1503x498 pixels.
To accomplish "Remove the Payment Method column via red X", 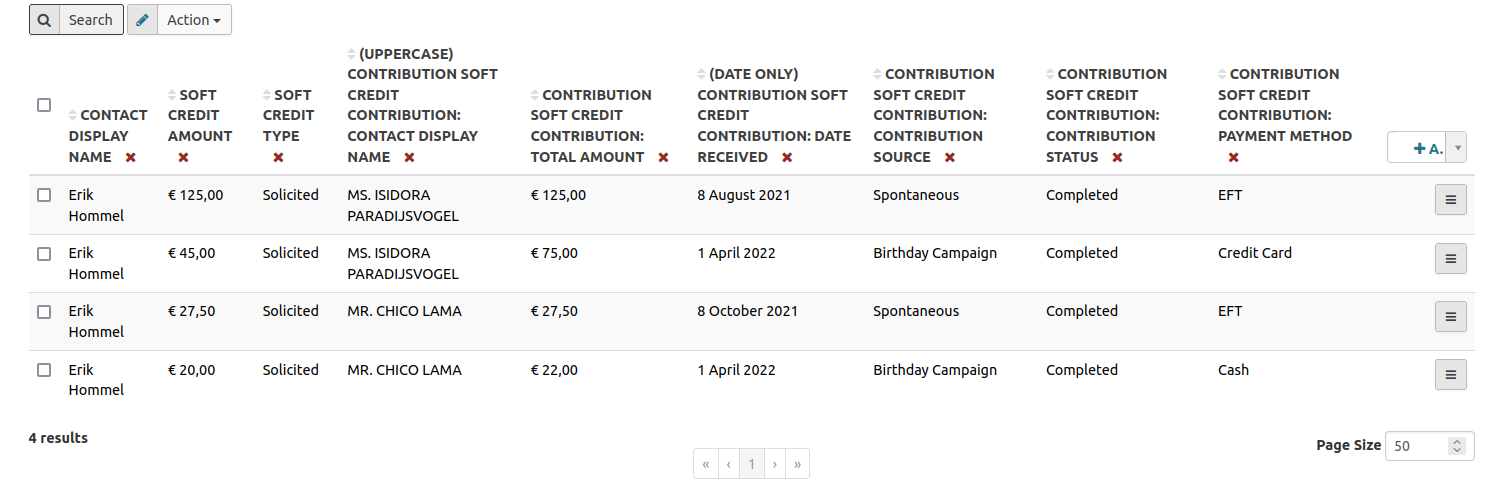I will point(1233,157).
